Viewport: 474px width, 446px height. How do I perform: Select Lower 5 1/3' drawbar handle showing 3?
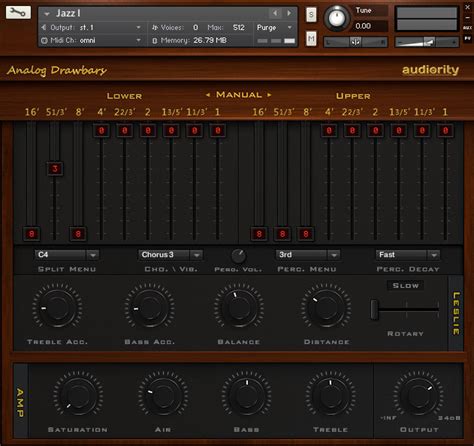click(55, 169)
